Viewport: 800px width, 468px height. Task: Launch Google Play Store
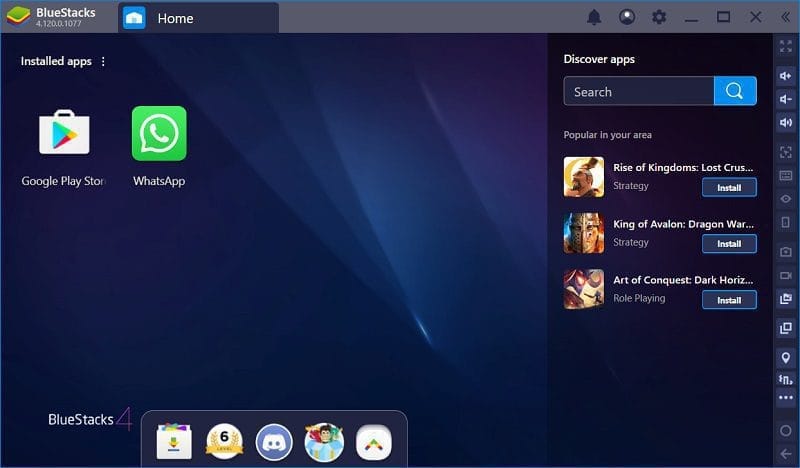(64, 132)
